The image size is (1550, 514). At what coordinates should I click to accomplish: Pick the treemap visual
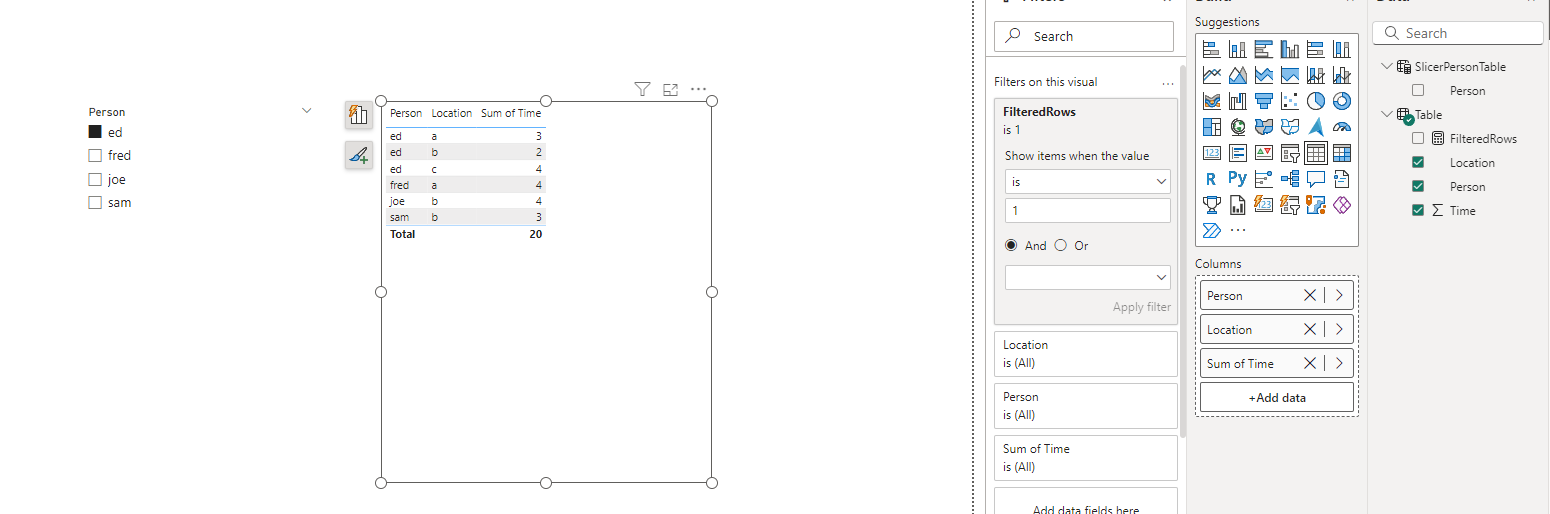pyautogui.click(x=1212, y=126)
